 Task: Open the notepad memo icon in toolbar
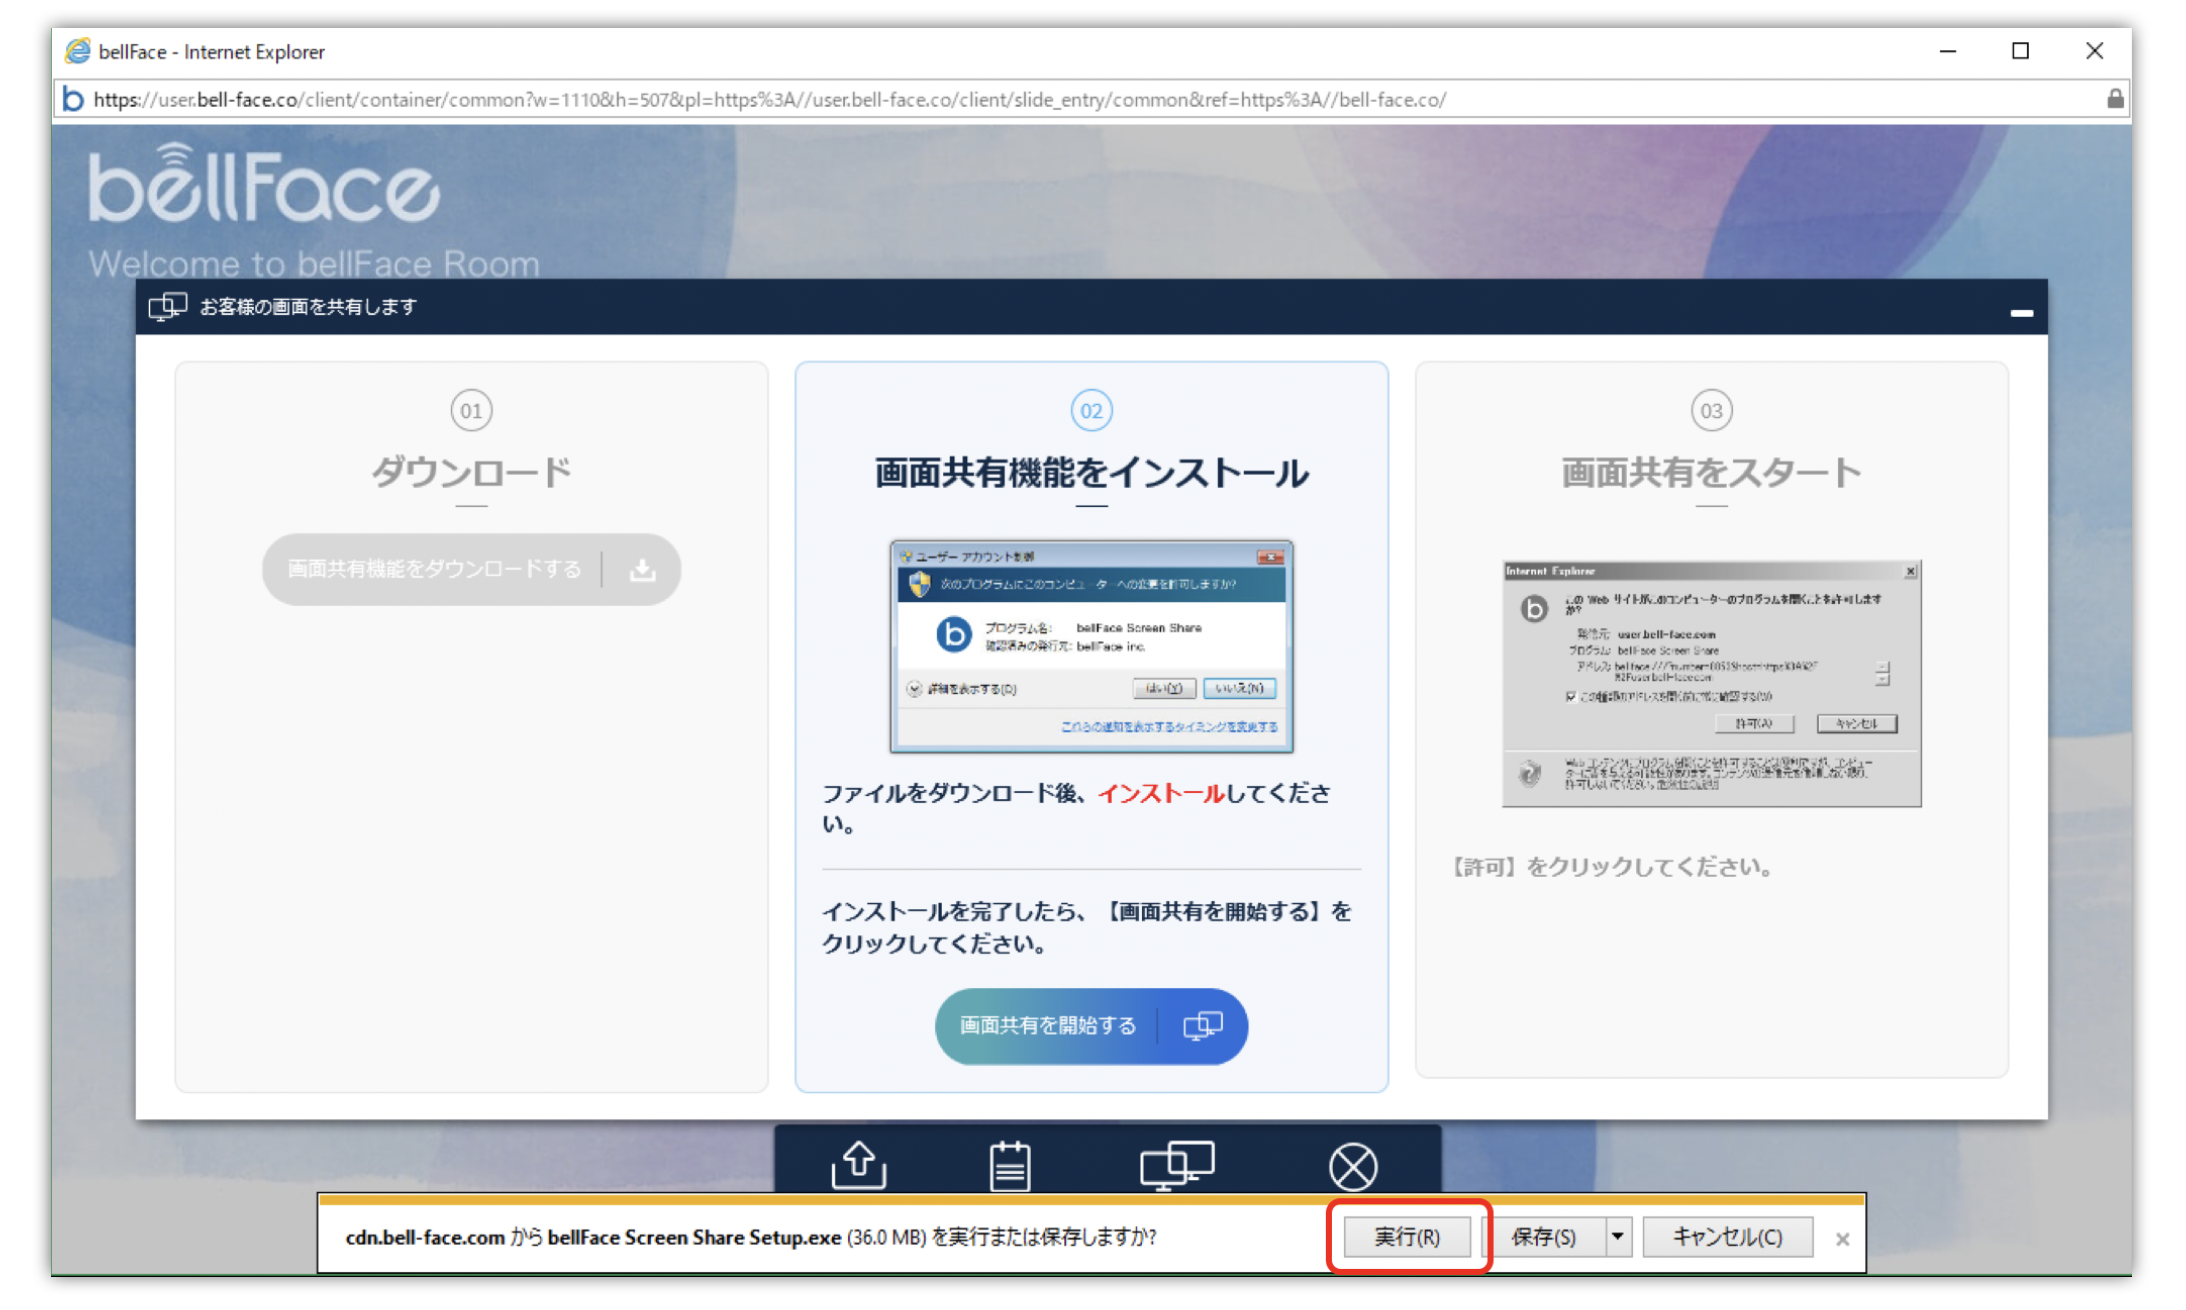(x=1010, y=1166)
